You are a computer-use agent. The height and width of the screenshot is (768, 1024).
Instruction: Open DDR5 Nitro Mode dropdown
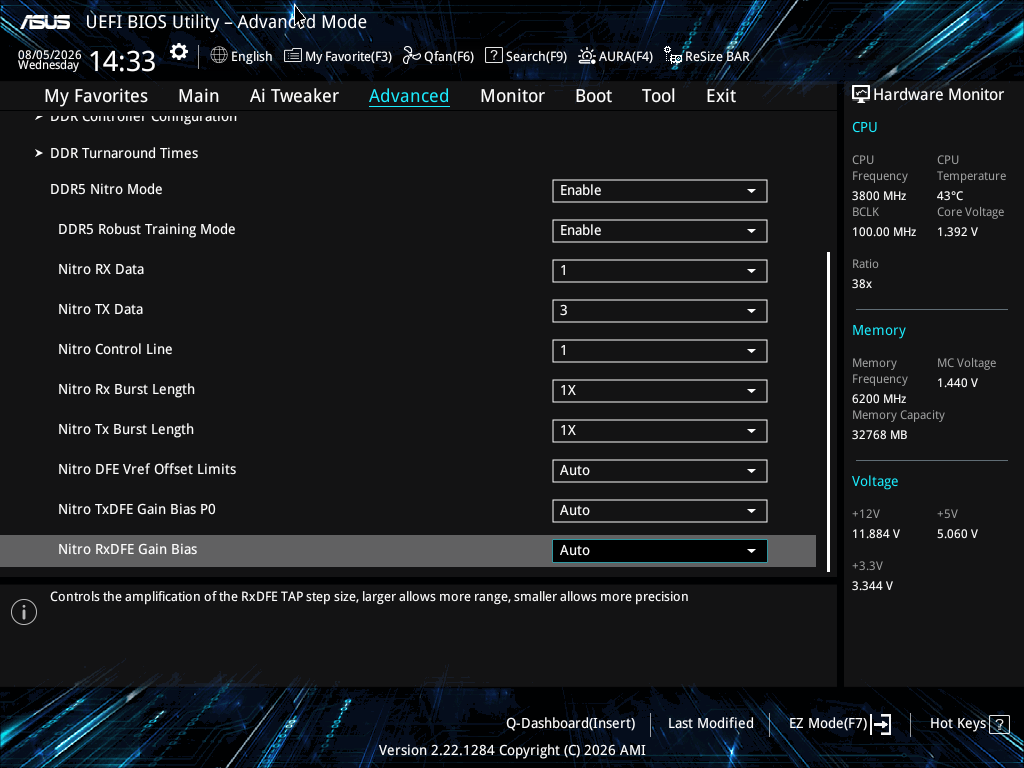click(660, 191)
